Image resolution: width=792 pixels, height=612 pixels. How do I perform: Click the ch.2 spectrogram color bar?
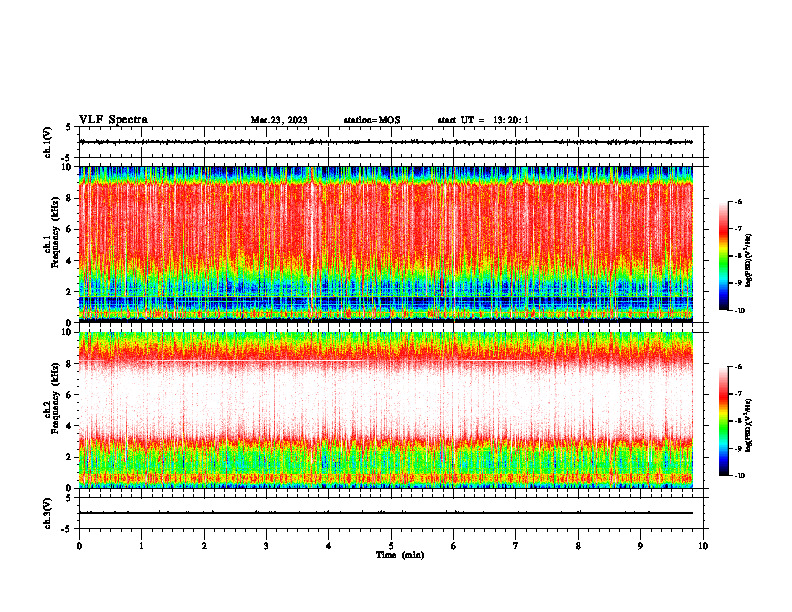point(724,421)
